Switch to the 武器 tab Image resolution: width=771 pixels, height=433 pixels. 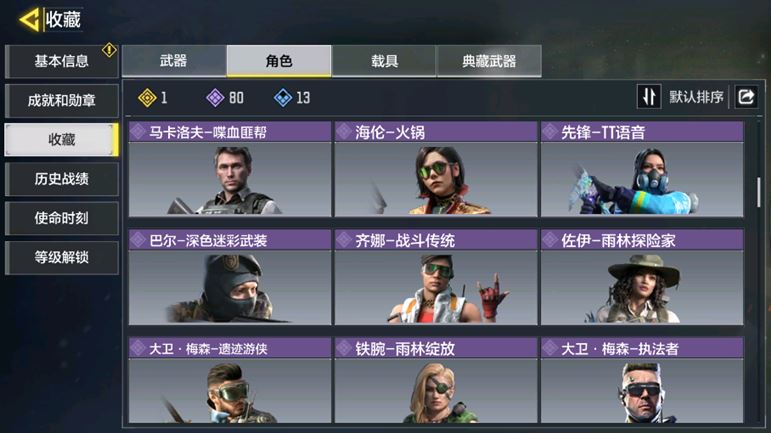[x=174, y=61]
